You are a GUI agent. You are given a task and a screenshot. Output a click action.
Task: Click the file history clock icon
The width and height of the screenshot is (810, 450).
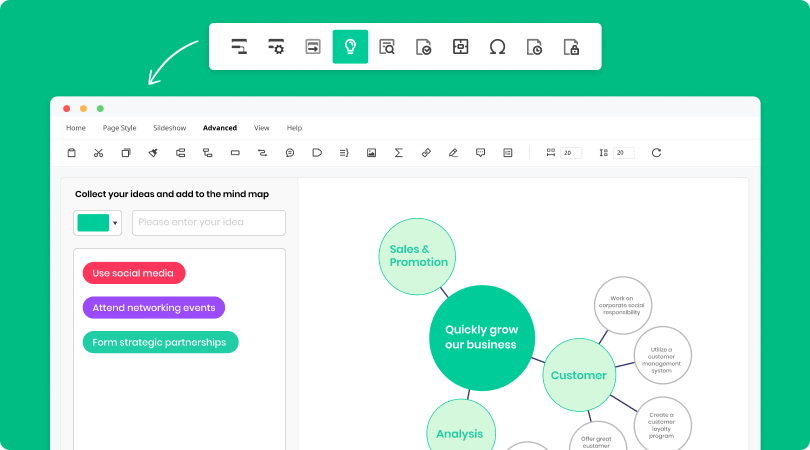point(534,46)
